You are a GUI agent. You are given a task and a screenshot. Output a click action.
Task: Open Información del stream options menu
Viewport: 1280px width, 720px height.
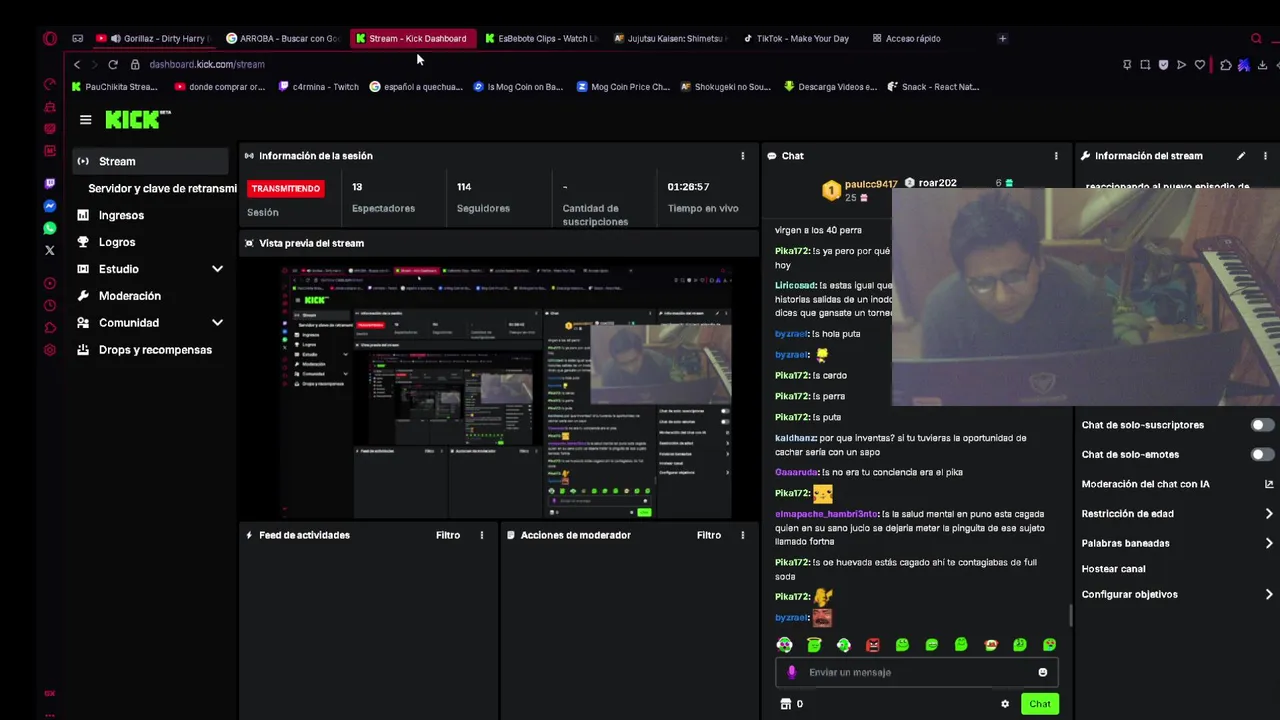[x=1265, y=156]
